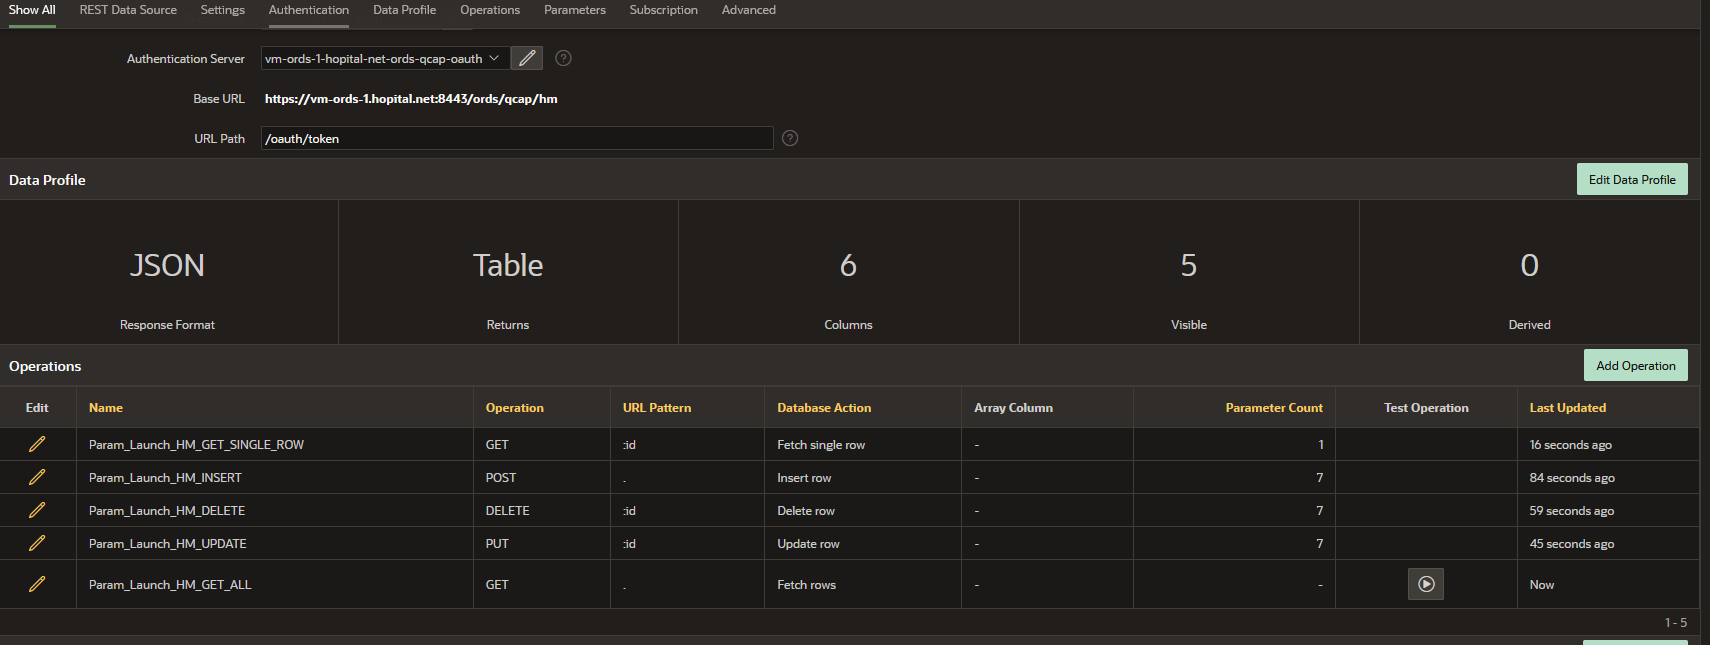The image size is (1710, 645).
Task: Switch to the Show All tab
Action: [32, 10]
